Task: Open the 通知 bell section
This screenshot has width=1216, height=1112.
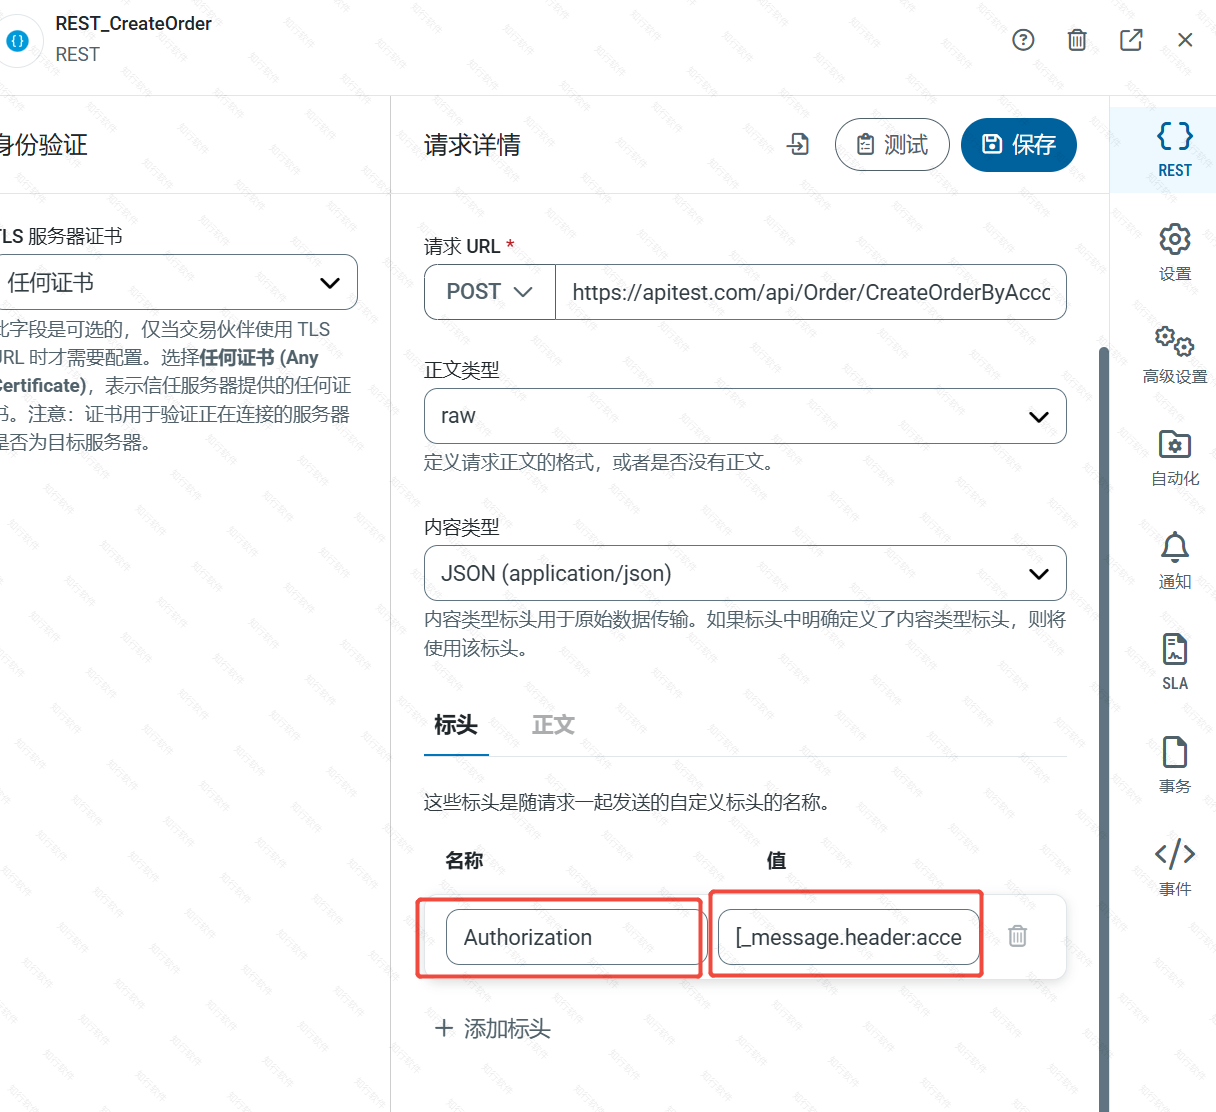Action: click(1175, 560)
